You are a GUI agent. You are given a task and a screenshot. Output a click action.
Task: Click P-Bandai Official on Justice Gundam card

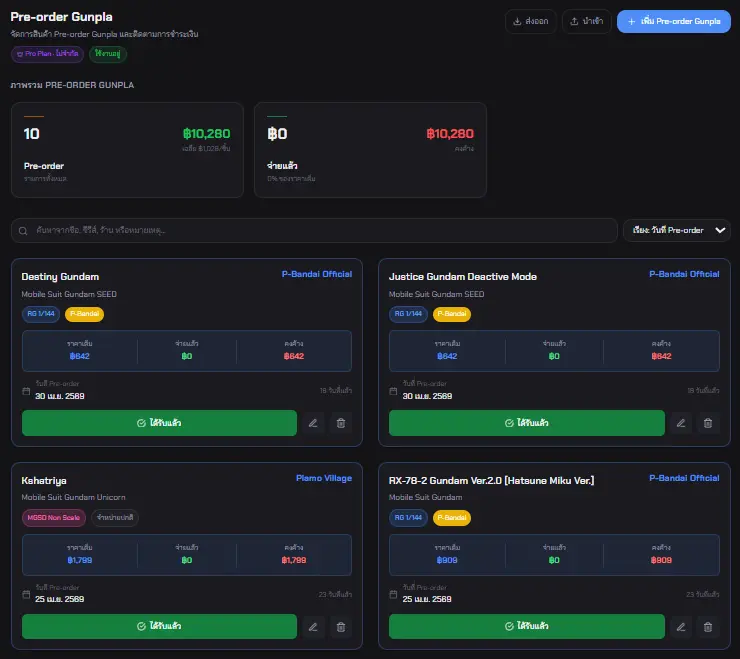click(684, 274)
